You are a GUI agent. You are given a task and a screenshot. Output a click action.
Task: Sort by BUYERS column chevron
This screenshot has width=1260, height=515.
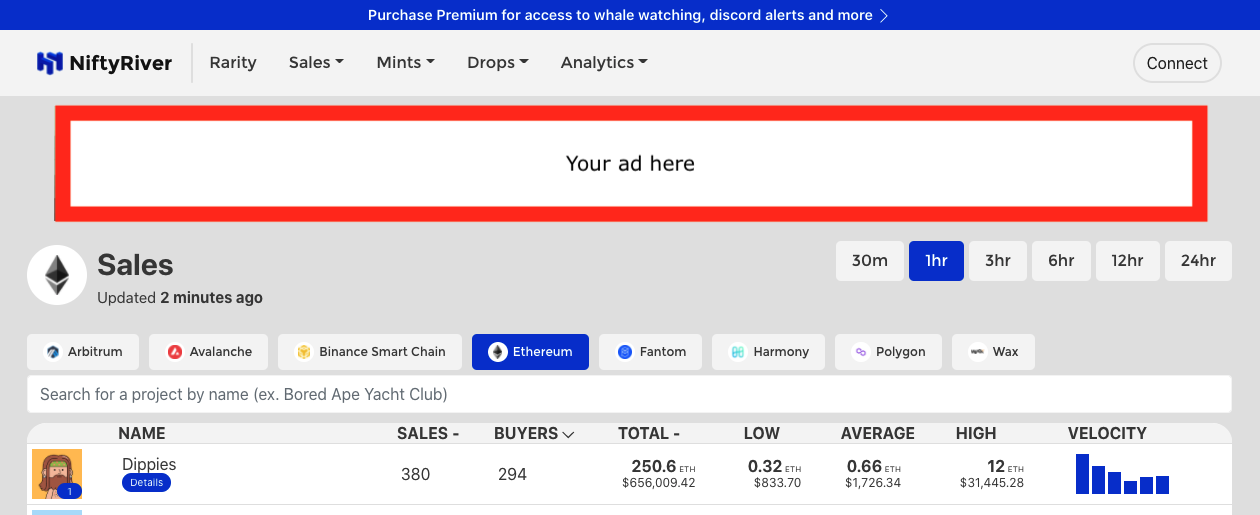coord(568,434)
